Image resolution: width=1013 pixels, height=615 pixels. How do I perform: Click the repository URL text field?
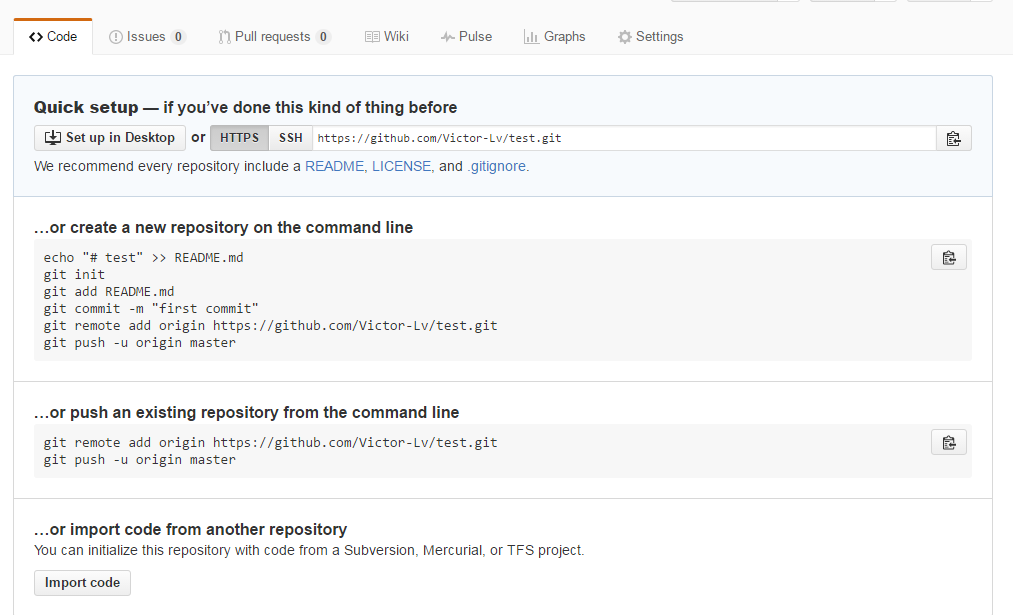click(624, 138)
